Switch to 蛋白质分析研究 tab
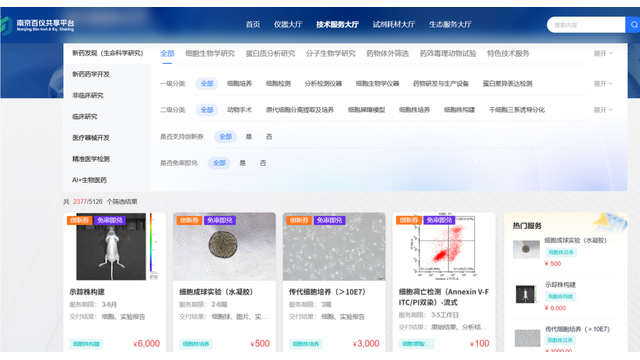Image resolution: width=640 pixels, height=360 pixels. point(270,53)
